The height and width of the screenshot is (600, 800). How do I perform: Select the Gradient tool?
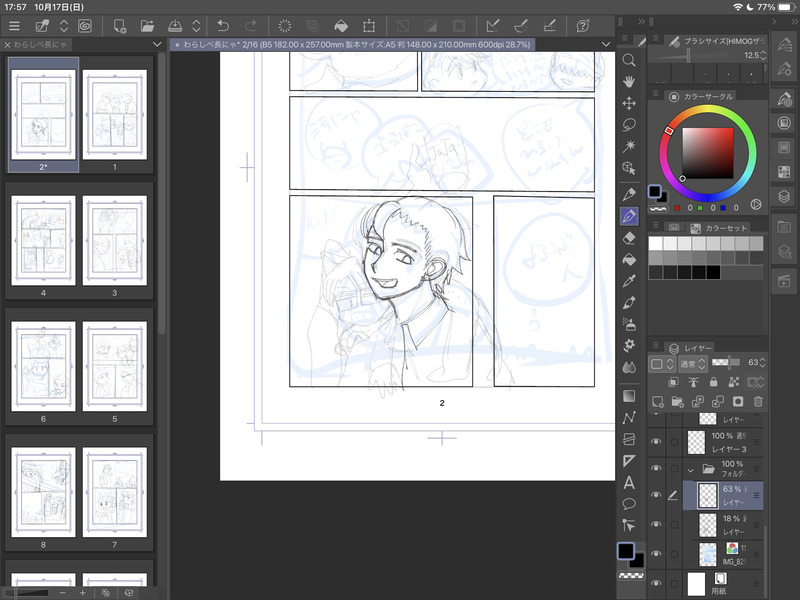pyautogui.click(x=629, y=396)
